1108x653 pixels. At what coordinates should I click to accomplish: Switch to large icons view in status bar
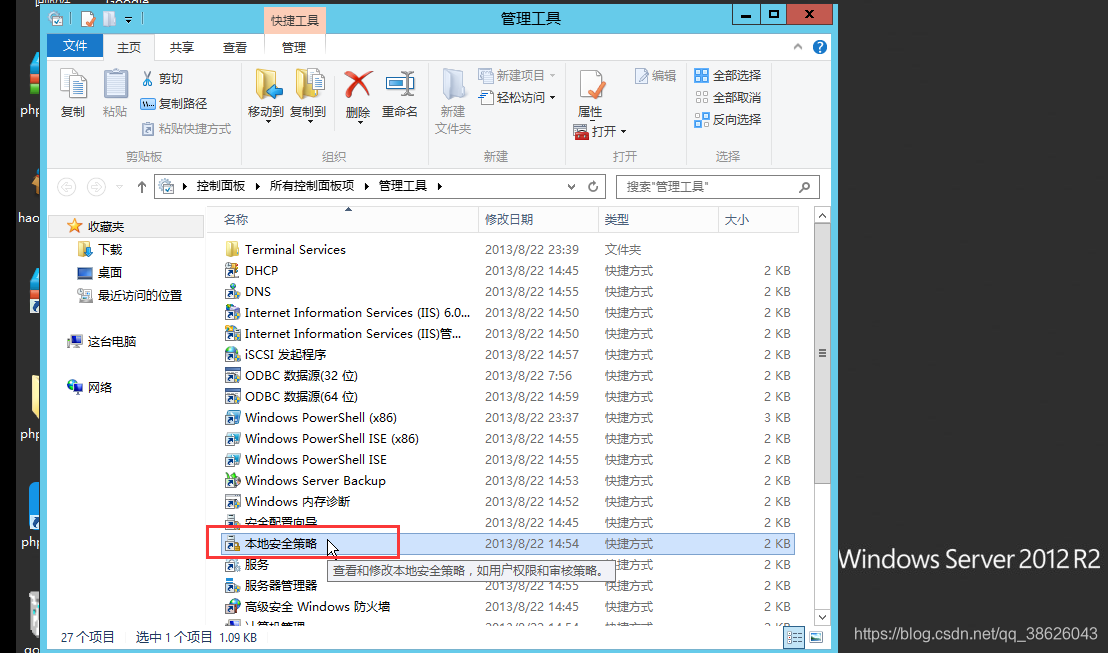click(815, 637)
